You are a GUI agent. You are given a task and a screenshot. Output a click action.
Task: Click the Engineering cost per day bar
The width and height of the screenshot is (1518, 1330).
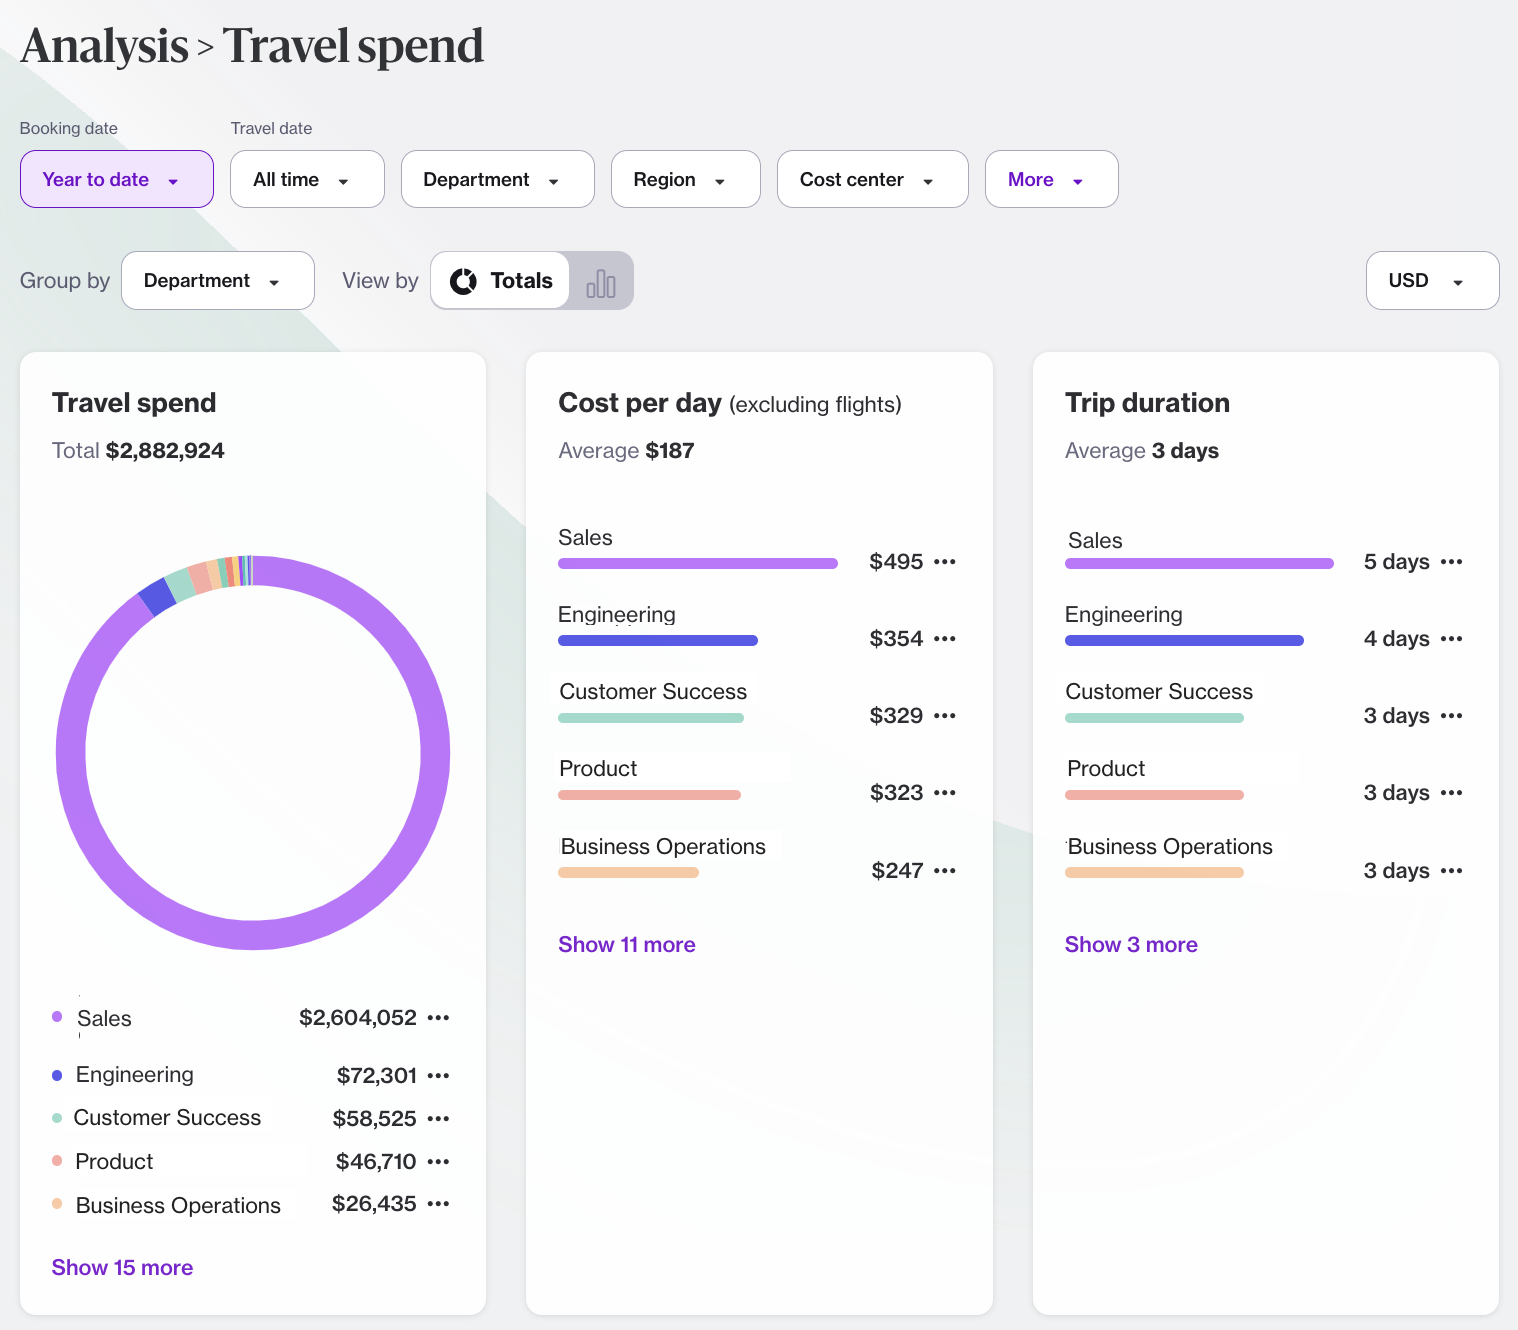[657, 641]
